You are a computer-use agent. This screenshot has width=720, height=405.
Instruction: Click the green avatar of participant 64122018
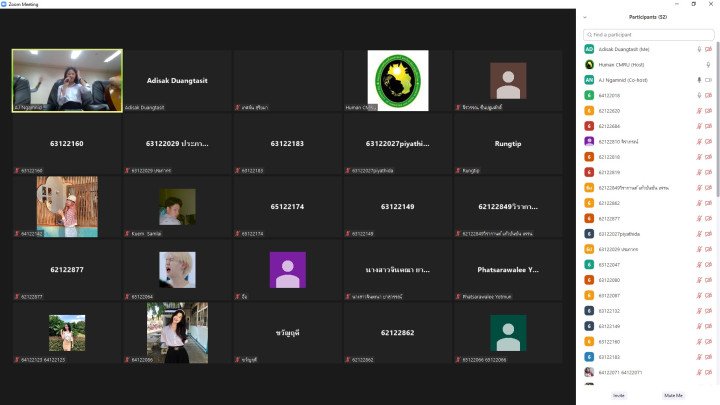pos(589,96)
